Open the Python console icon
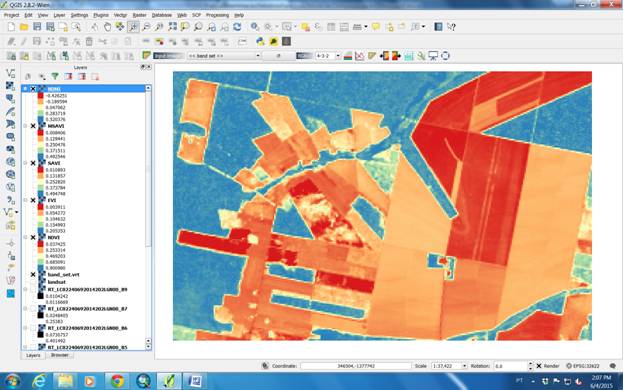Screen dimensions: 623x390 (x=260, y=41)
